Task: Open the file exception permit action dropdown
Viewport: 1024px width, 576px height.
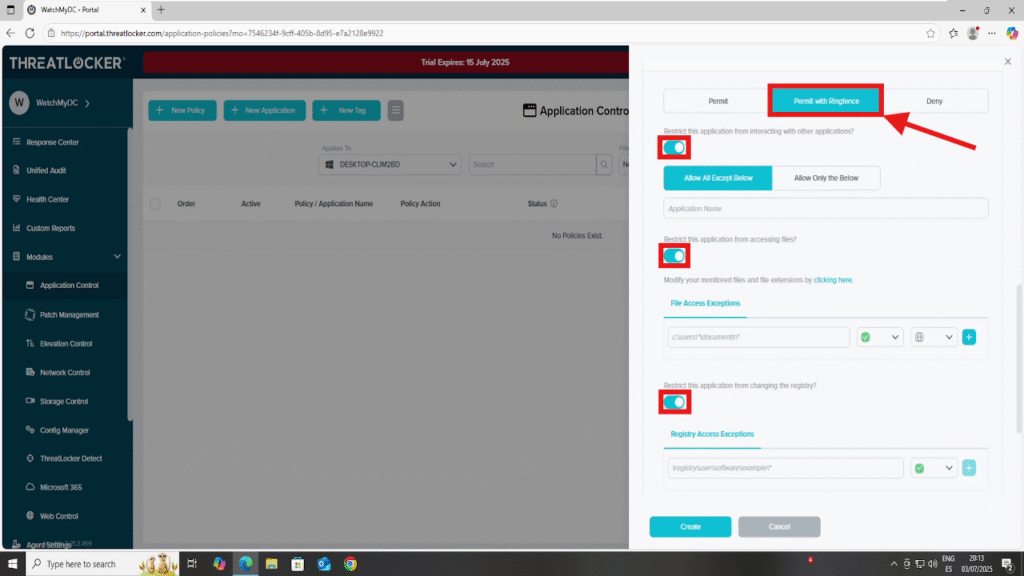Action: click(880, 337)
